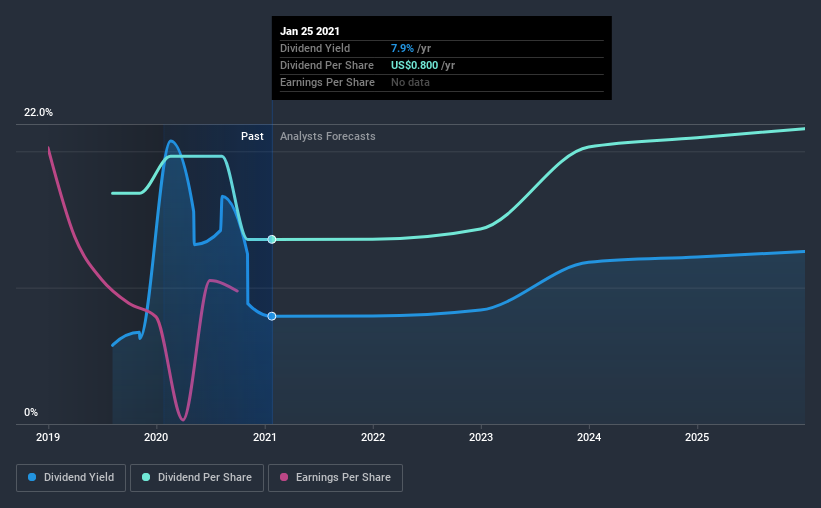
Task: Click the 2021 x-axis year label
Action: (x=264, y=437)
